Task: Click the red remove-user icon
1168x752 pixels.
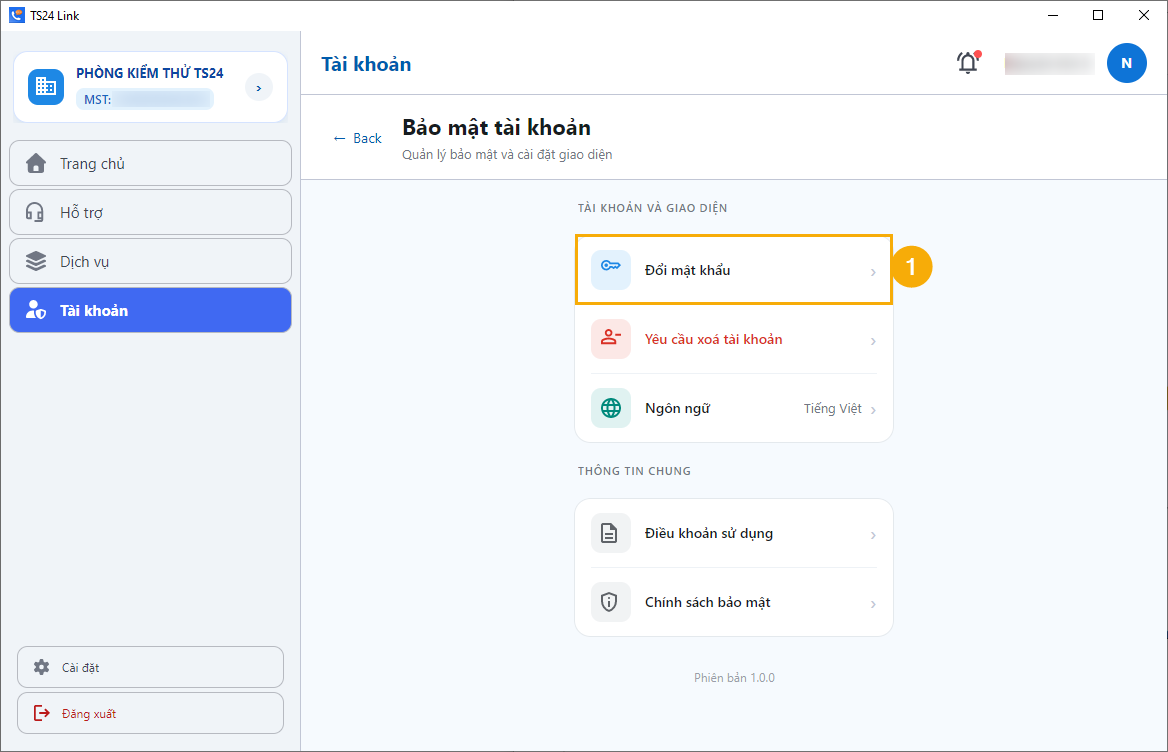Action: [x=611, y=339]
